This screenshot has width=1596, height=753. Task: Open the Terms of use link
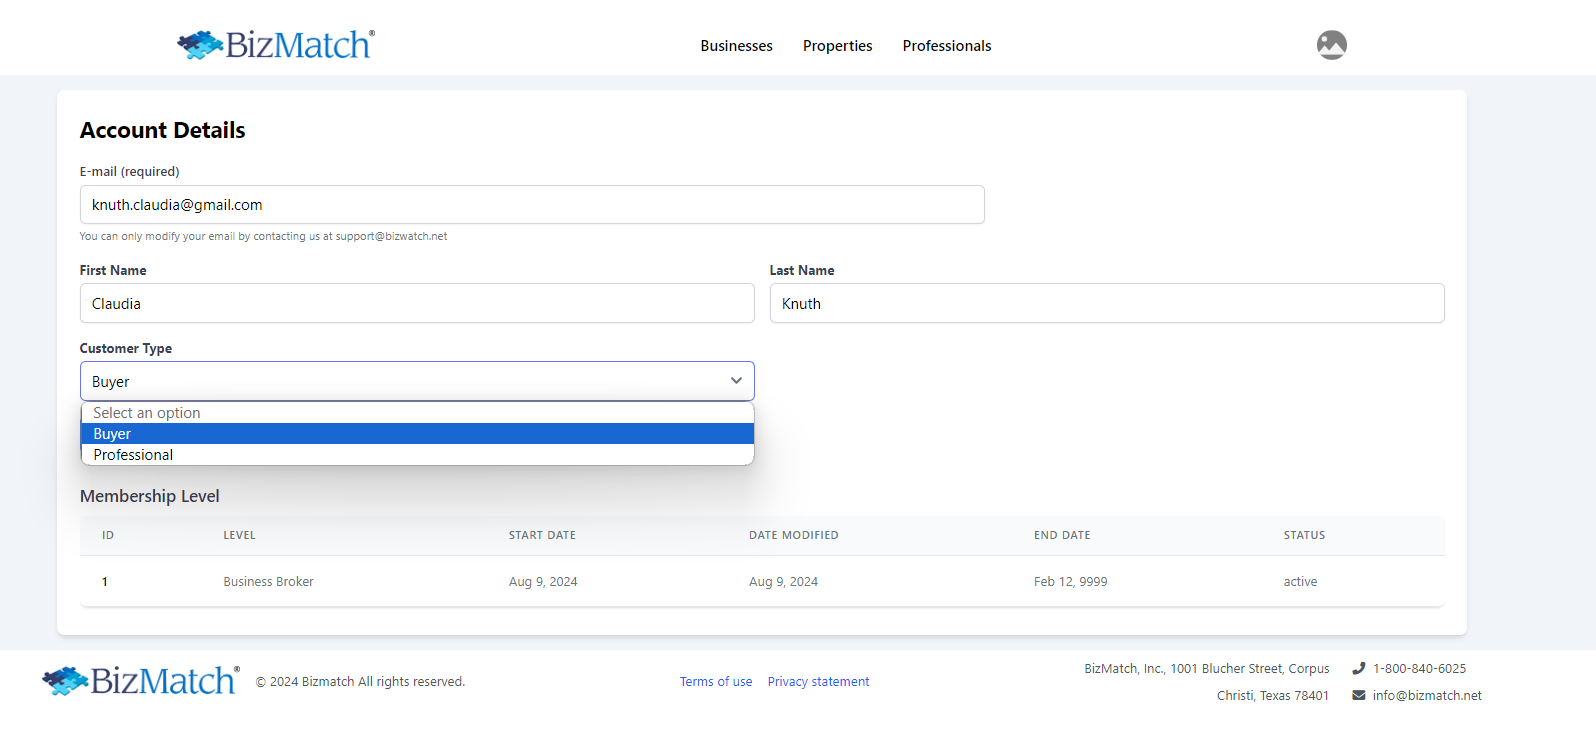coord(715,682)
